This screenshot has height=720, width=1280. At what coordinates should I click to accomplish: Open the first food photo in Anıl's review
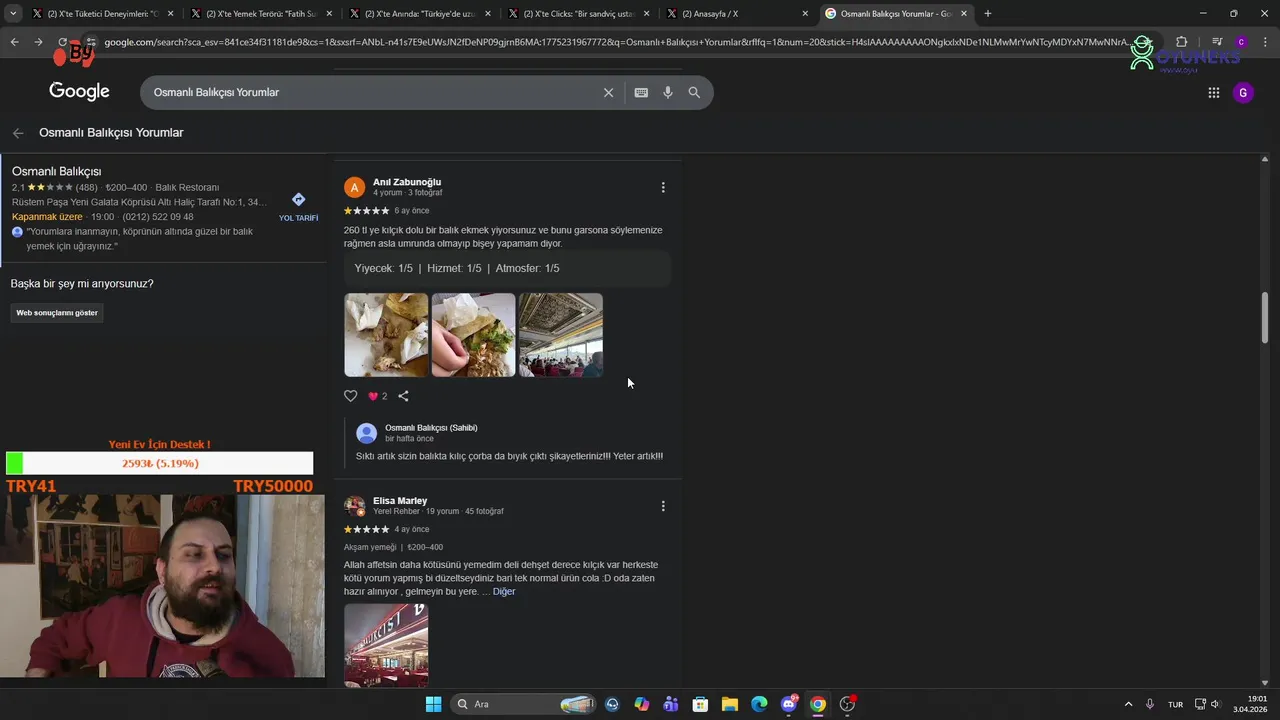pos(386,335)
